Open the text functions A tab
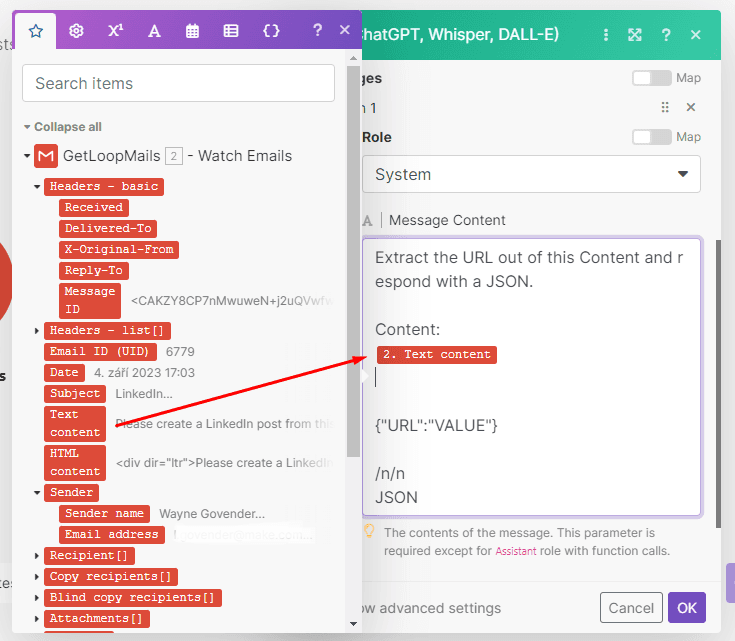 click(154, 31)
